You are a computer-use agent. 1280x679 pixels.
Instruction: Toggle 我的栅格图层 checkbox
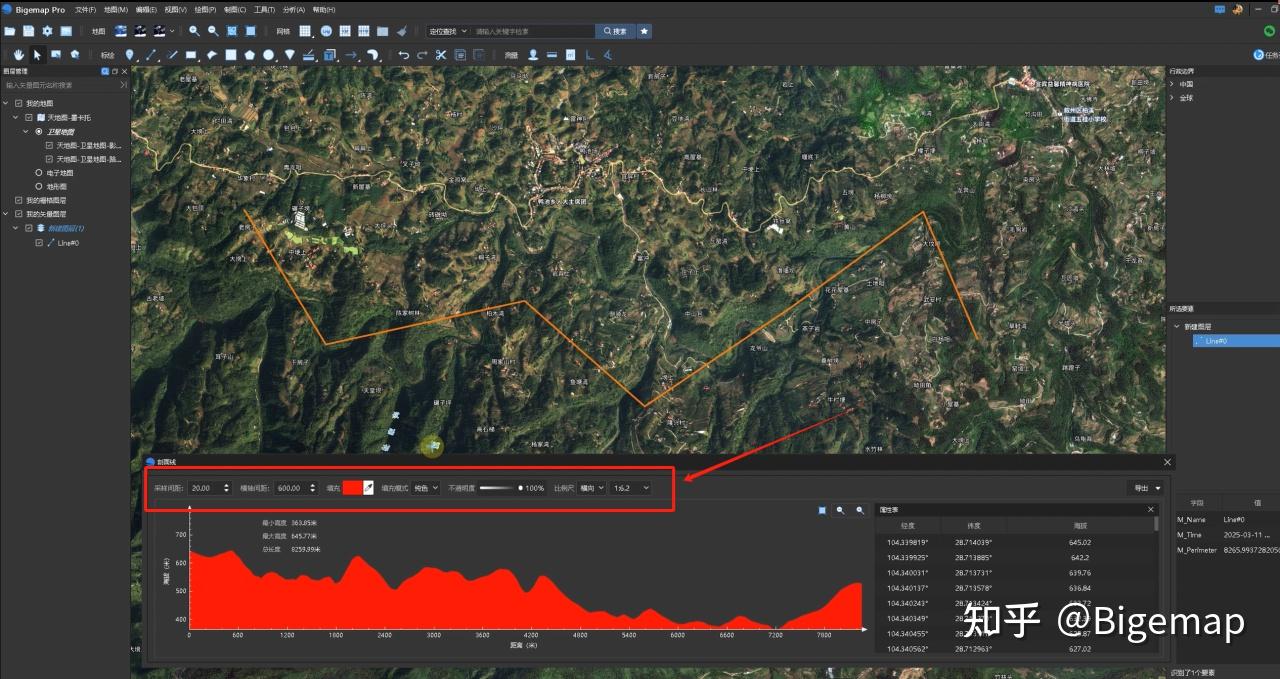(x=18, y=200)
